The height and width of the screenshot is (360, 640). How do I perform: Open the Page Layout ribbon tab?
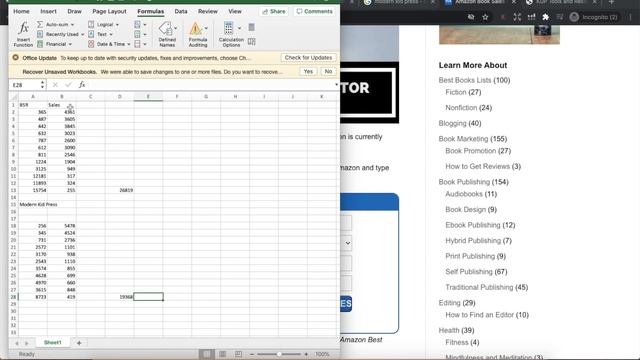coord(109,11)
